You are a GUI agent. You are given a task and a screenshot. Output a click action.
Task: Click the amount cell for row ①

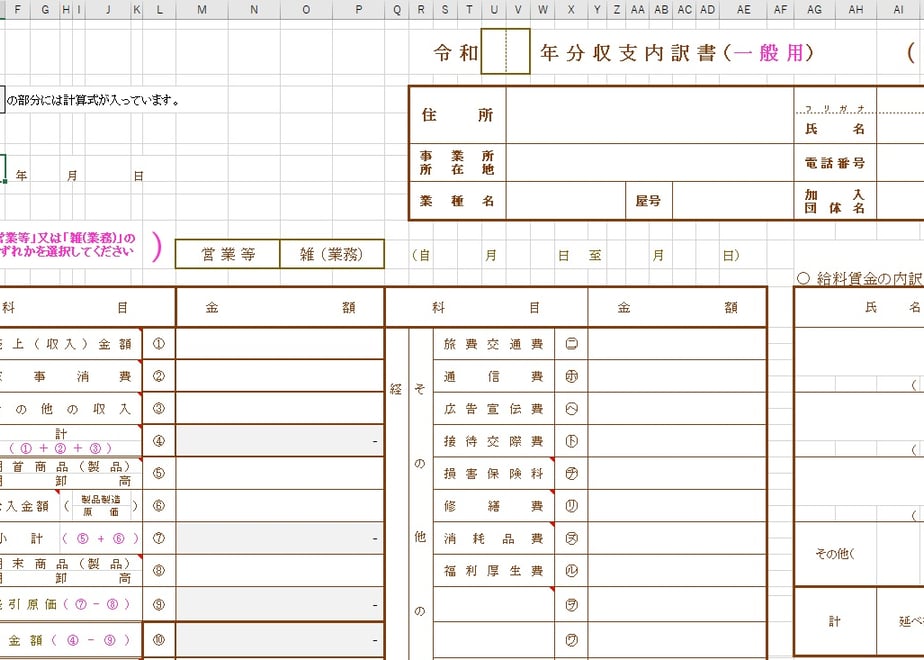280,344
